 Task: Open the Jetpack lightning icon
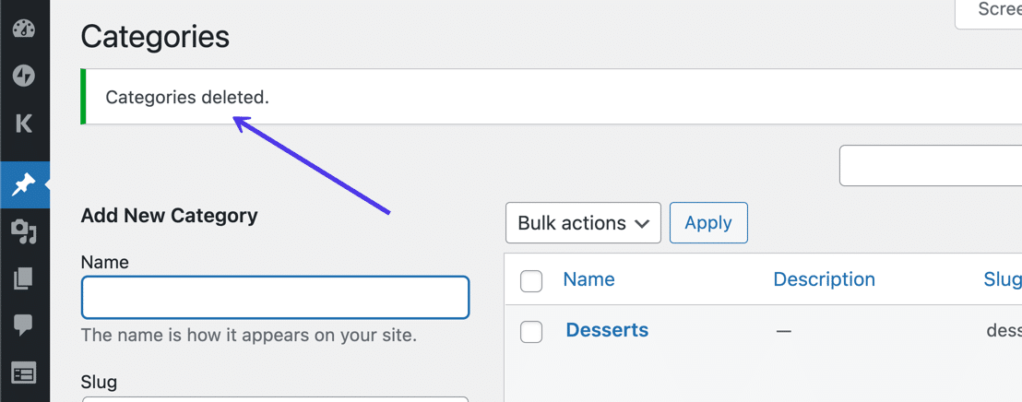pos(24,76)
